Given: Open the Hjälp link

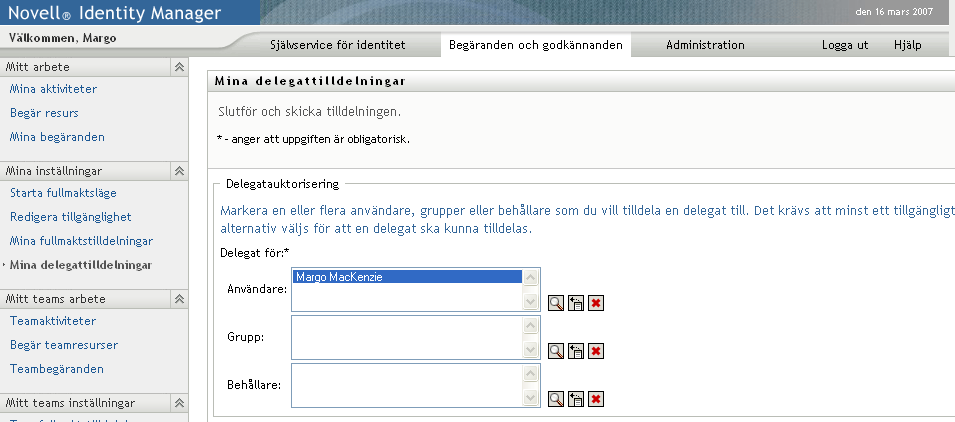Looking at the screenshot, I should point(907,45).
